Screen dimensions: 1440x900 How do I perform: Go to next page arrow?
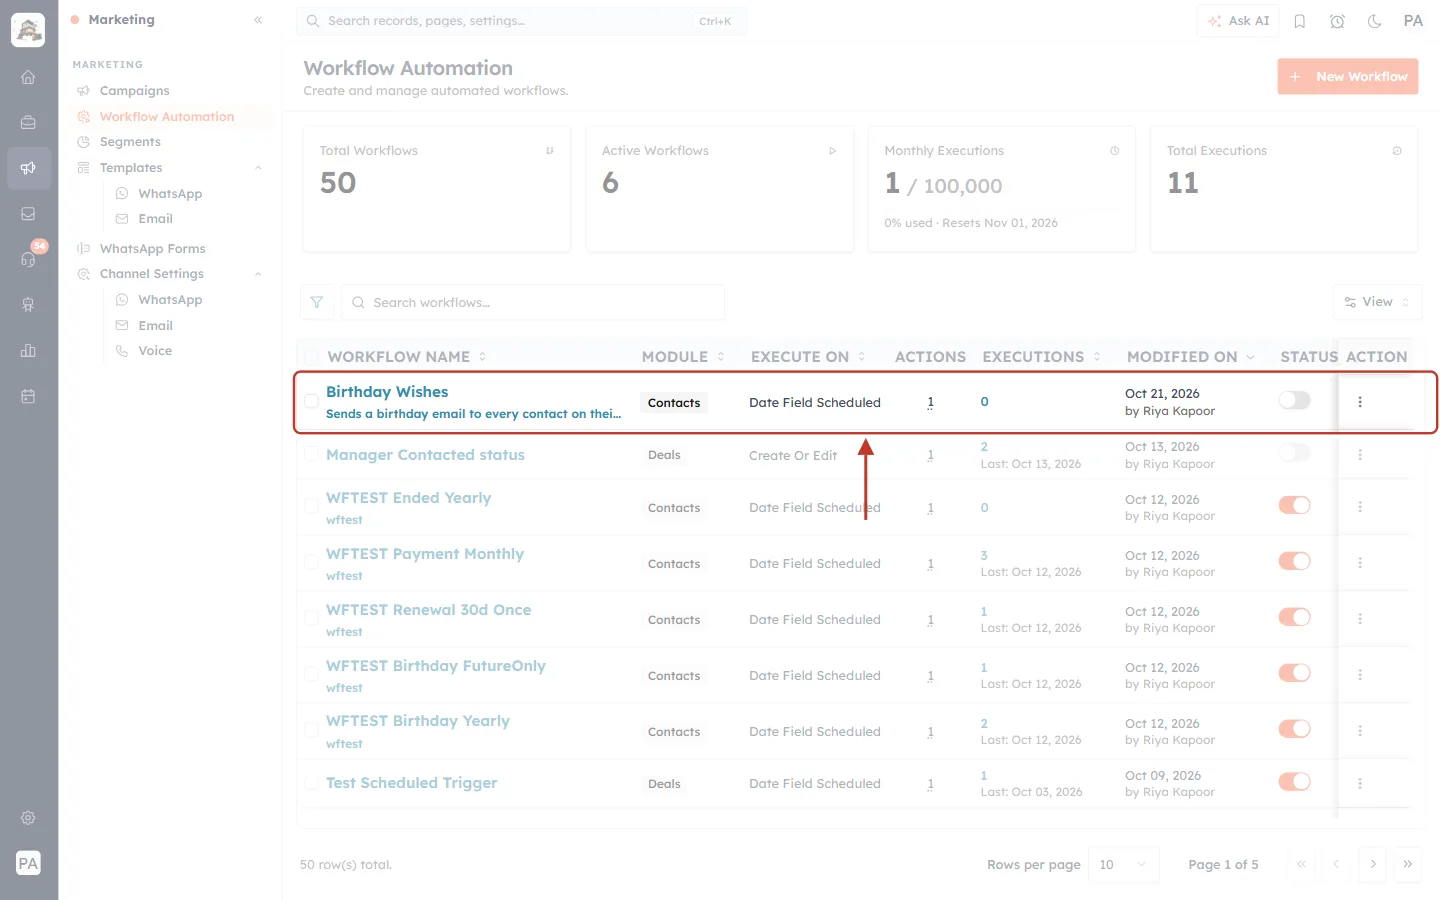pos(1373,864)
